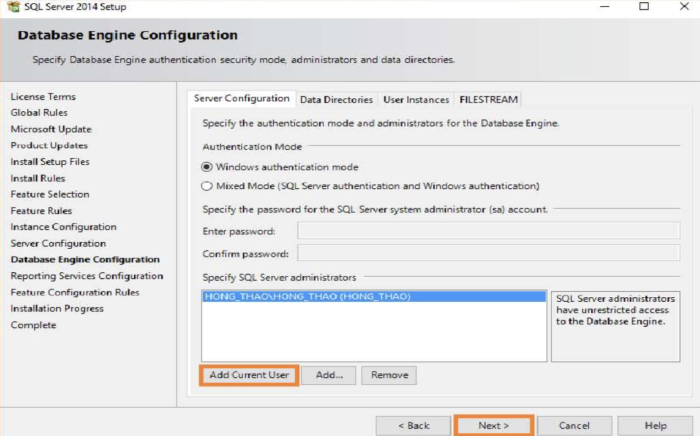Click the Confirm password field
This screenshot has width=700, height=436.
[488, 253]
